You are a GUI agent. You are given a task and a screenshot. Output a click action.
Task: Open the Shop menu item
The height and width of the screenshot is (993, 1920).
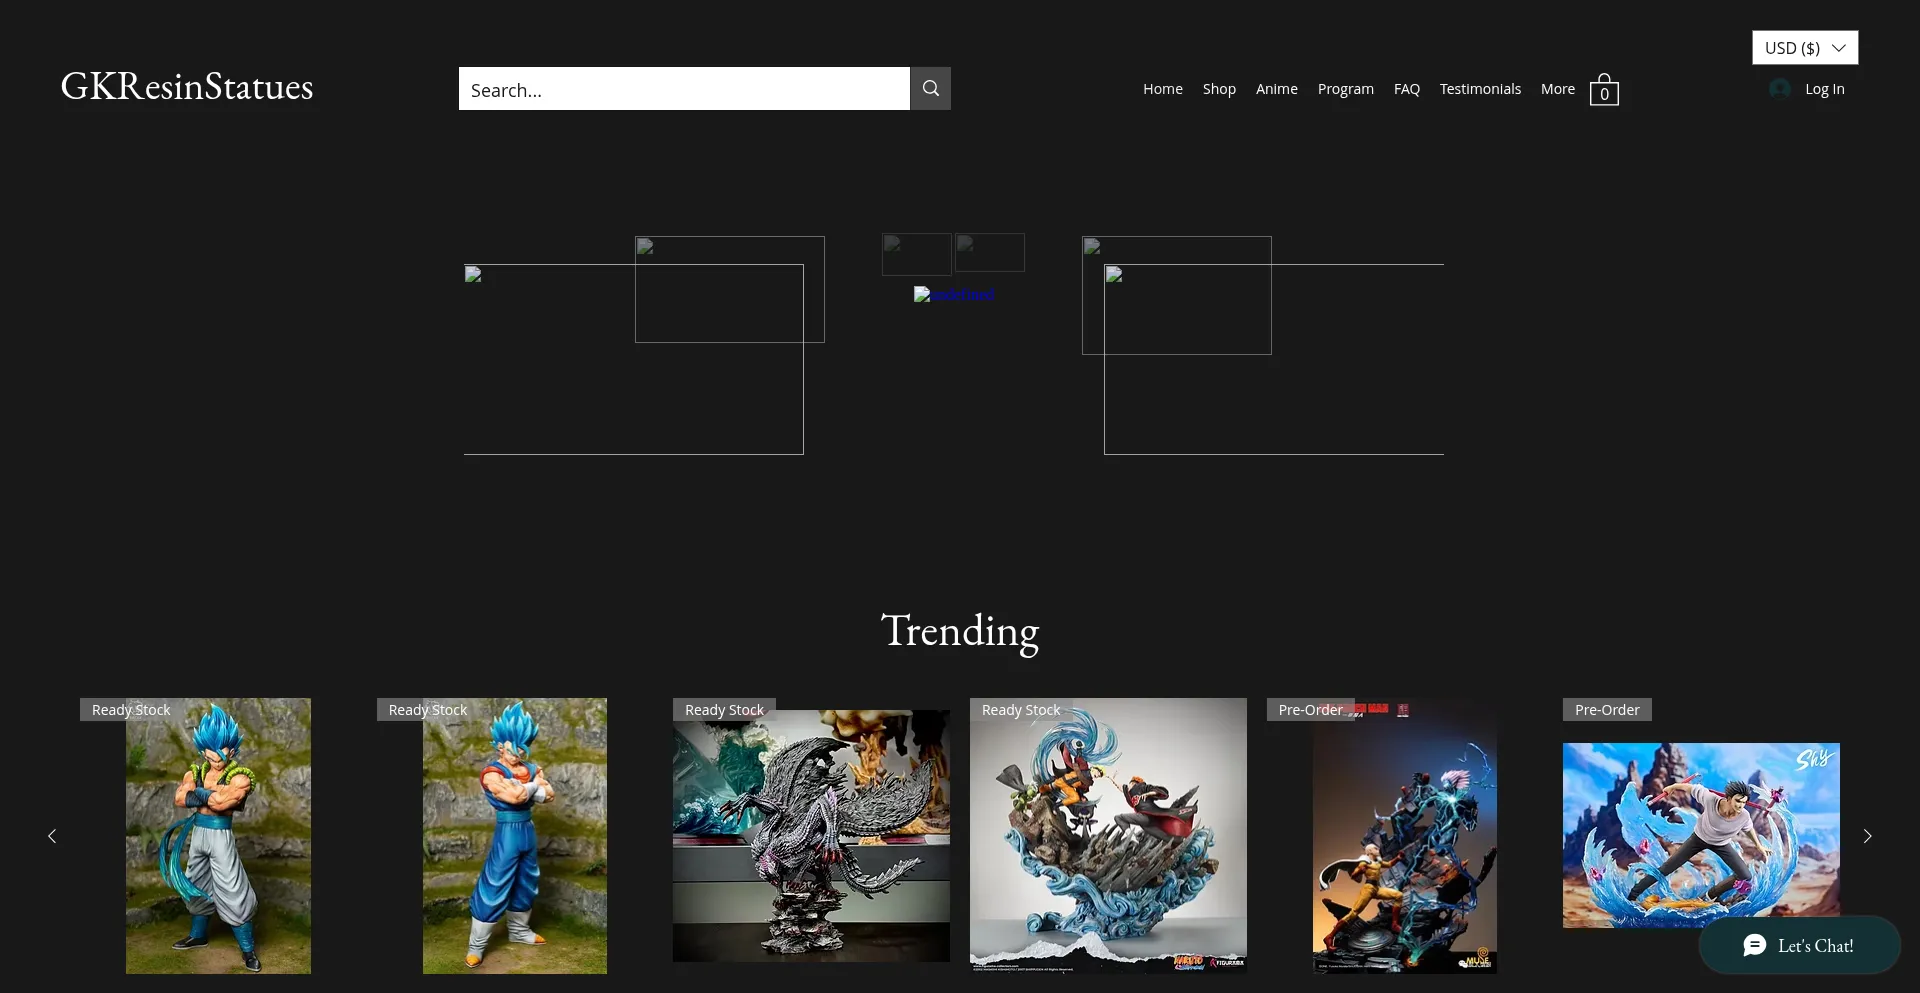(x=1219, y=89)
